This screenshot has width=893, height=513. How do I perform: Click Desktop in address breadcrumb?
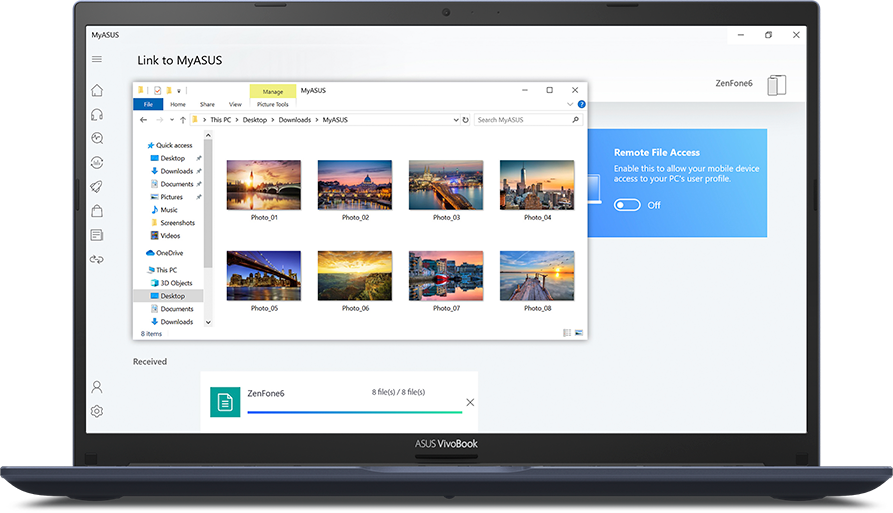(255, 120)
